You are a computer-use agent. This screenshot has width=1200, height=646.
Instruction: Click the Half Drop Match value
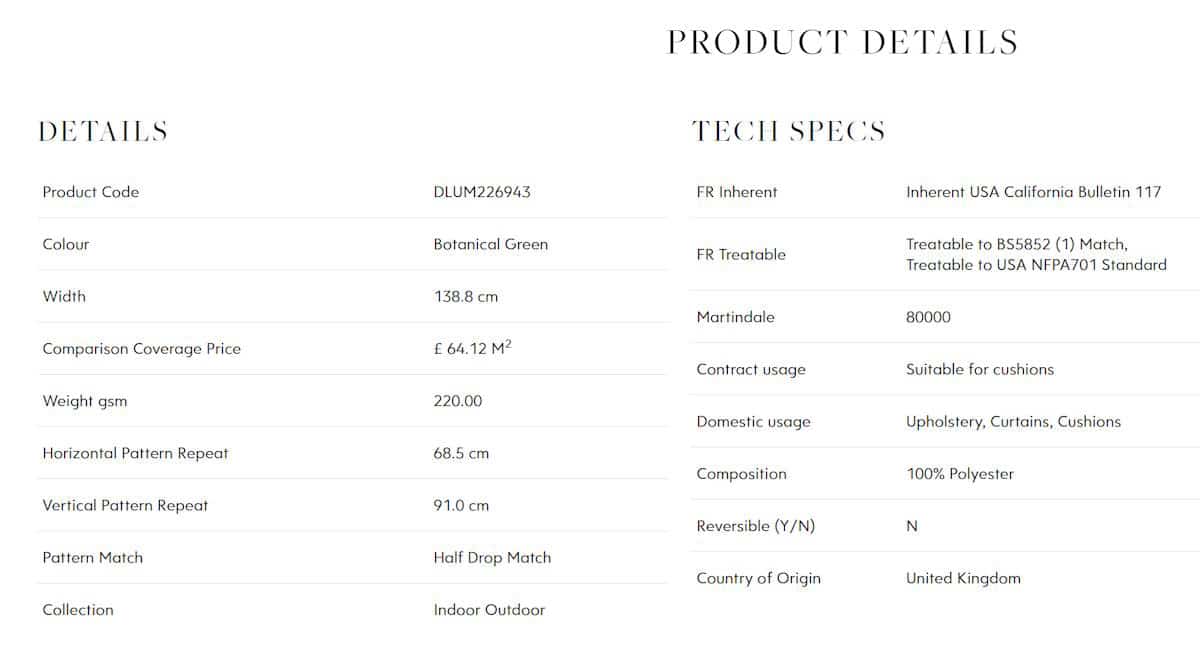tap(492, 557)
